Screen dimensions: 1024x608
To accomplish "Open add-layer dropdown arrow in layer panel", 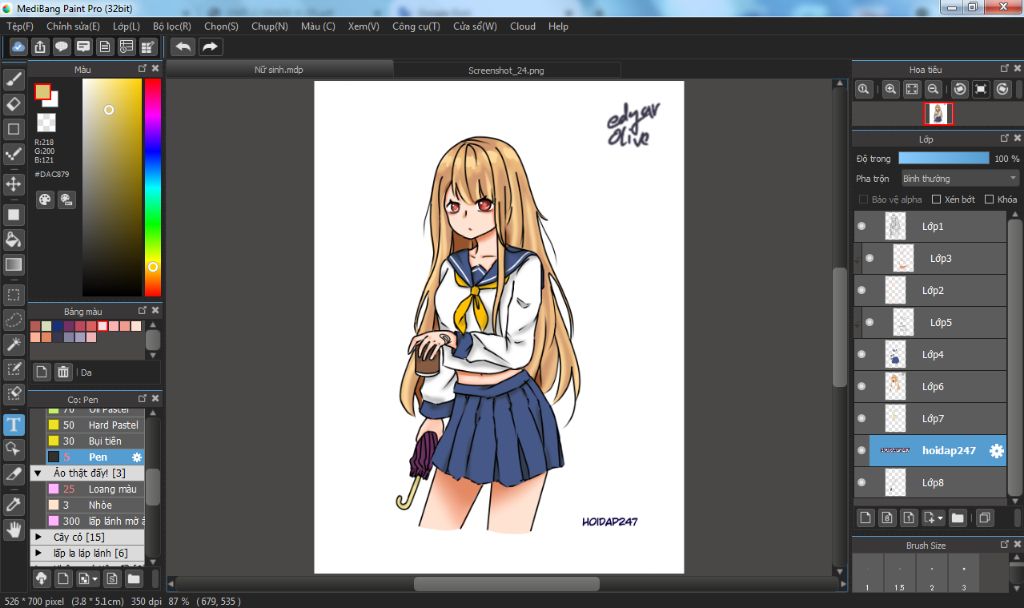I will (940, 518).
